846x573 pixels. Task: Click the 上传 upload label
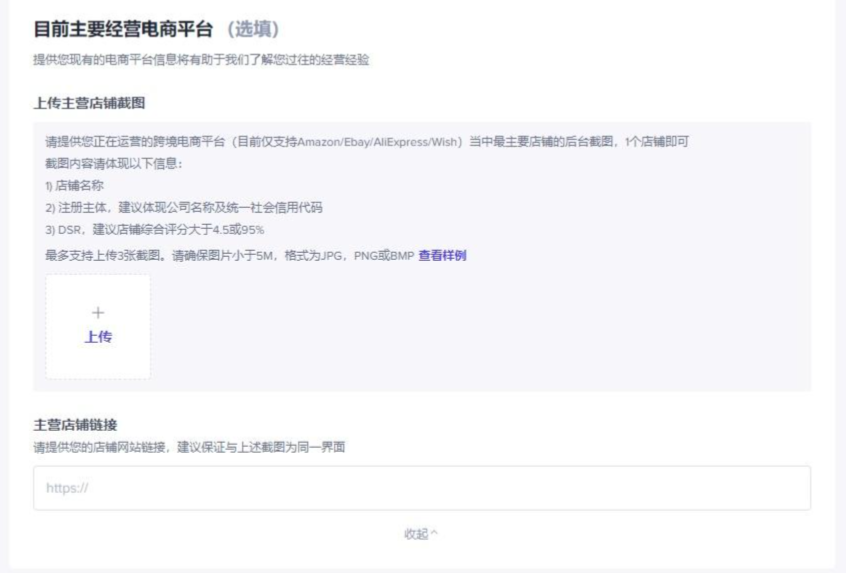pos(98,337)
